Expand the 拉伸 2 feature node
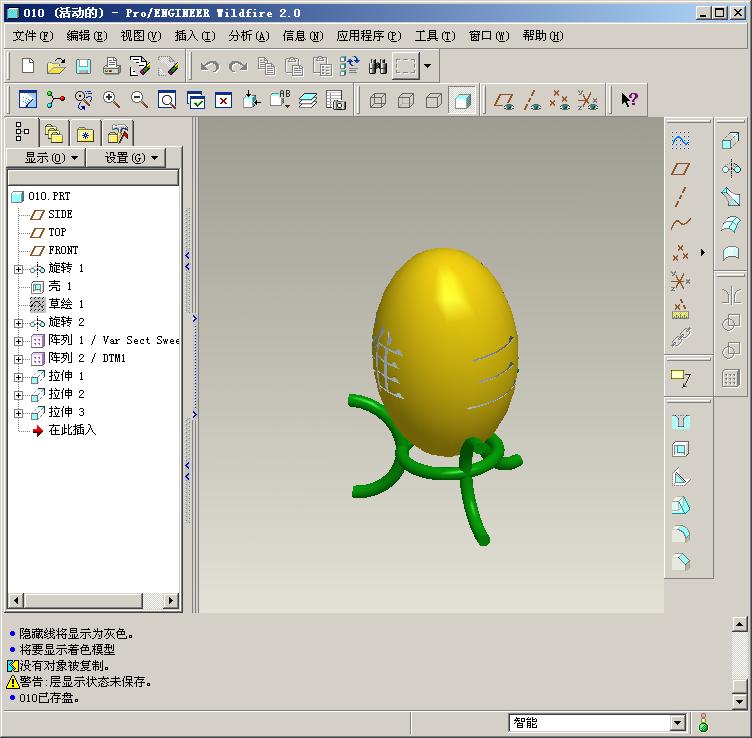This screenshot has height=738, width=752. pyautogui.click(x=18, y=395)
